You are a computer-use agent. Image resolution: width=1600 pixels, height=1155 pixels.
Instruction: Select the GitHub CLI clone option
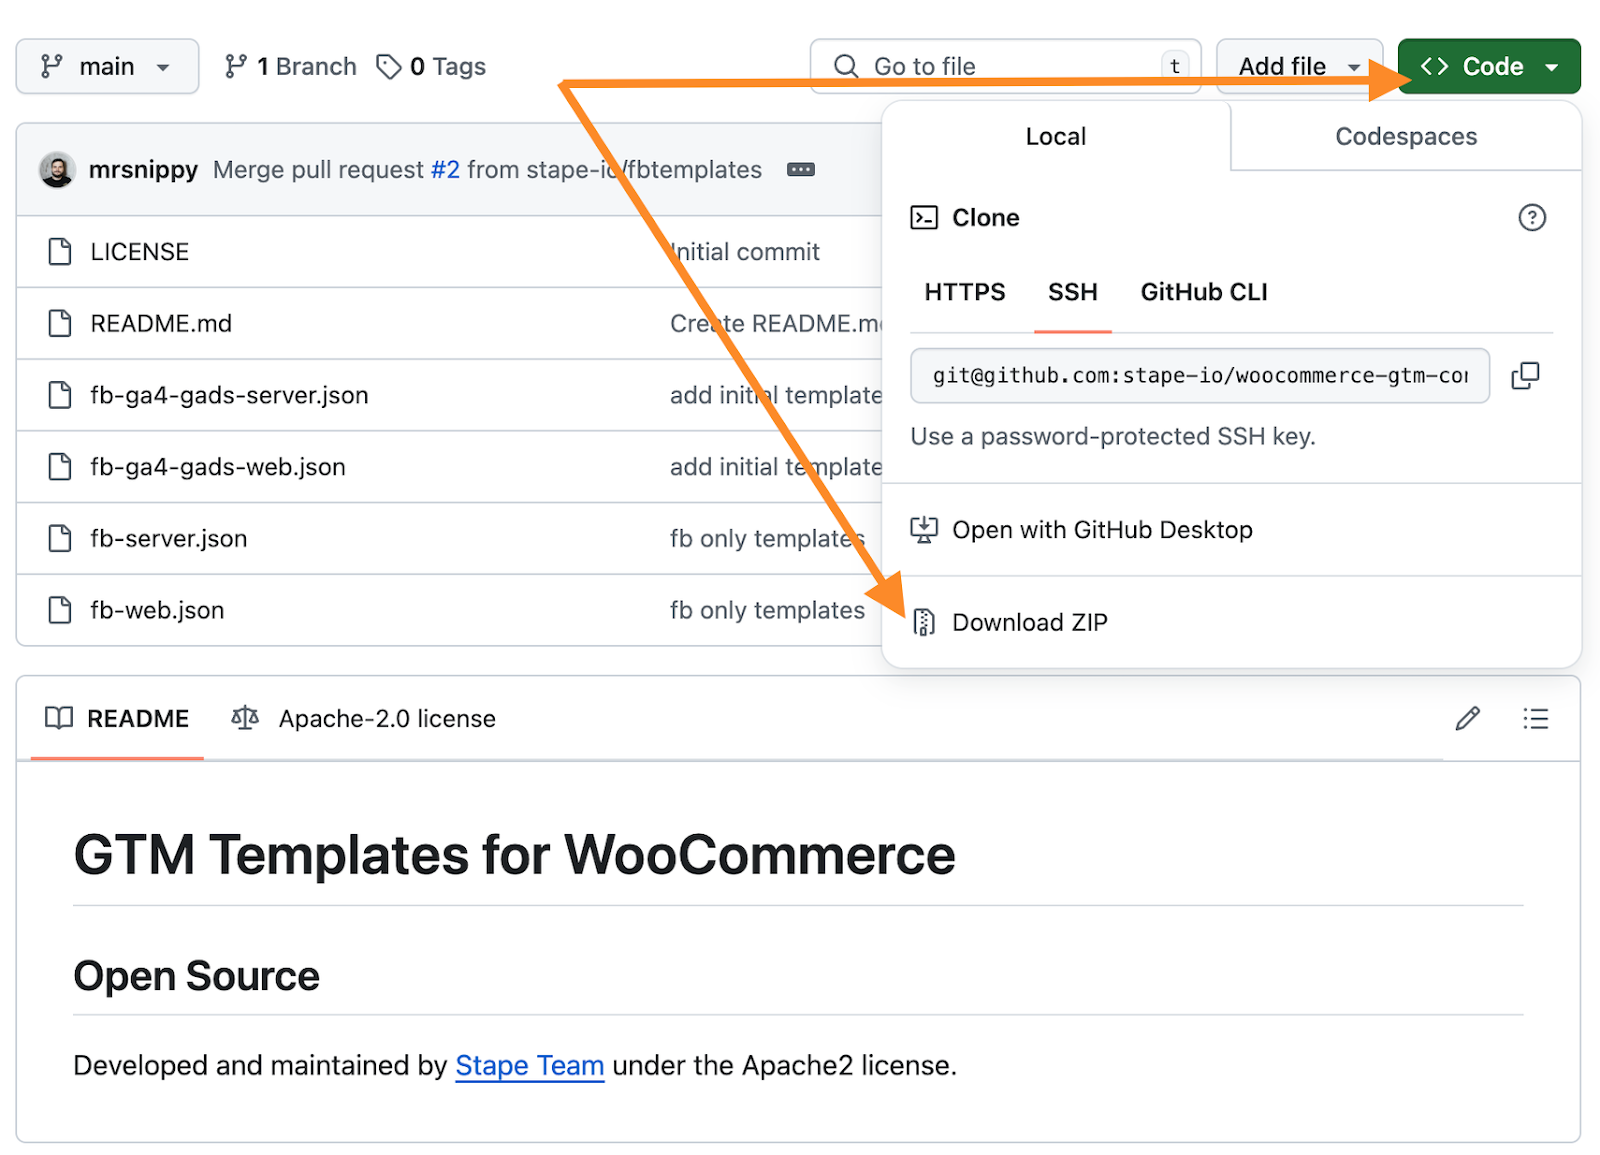coord(1204,292)
